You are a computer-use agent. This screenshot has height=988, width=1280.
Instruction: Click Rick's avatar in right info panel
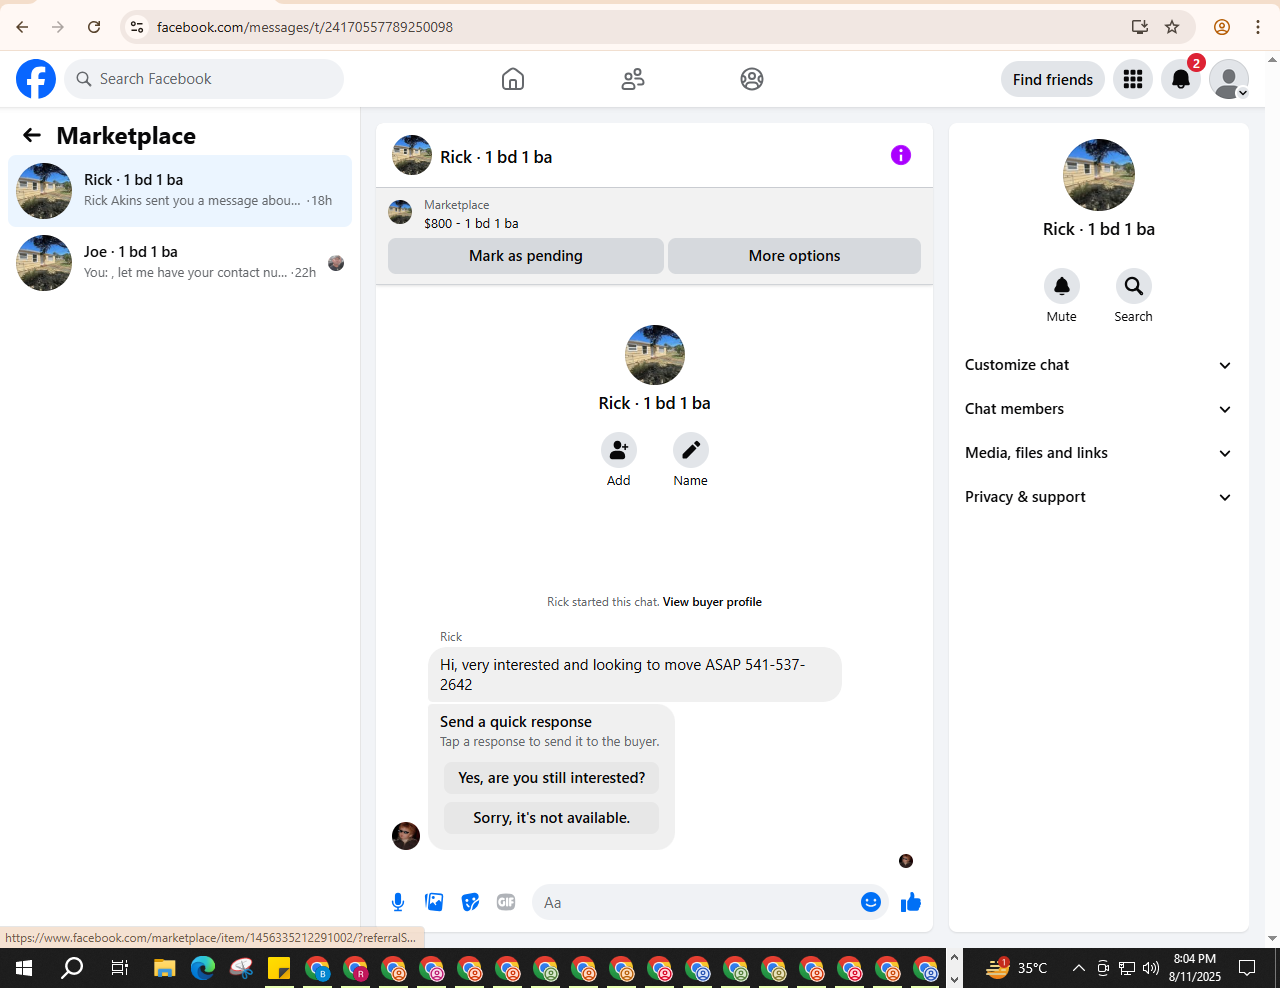pos(1099,175)
